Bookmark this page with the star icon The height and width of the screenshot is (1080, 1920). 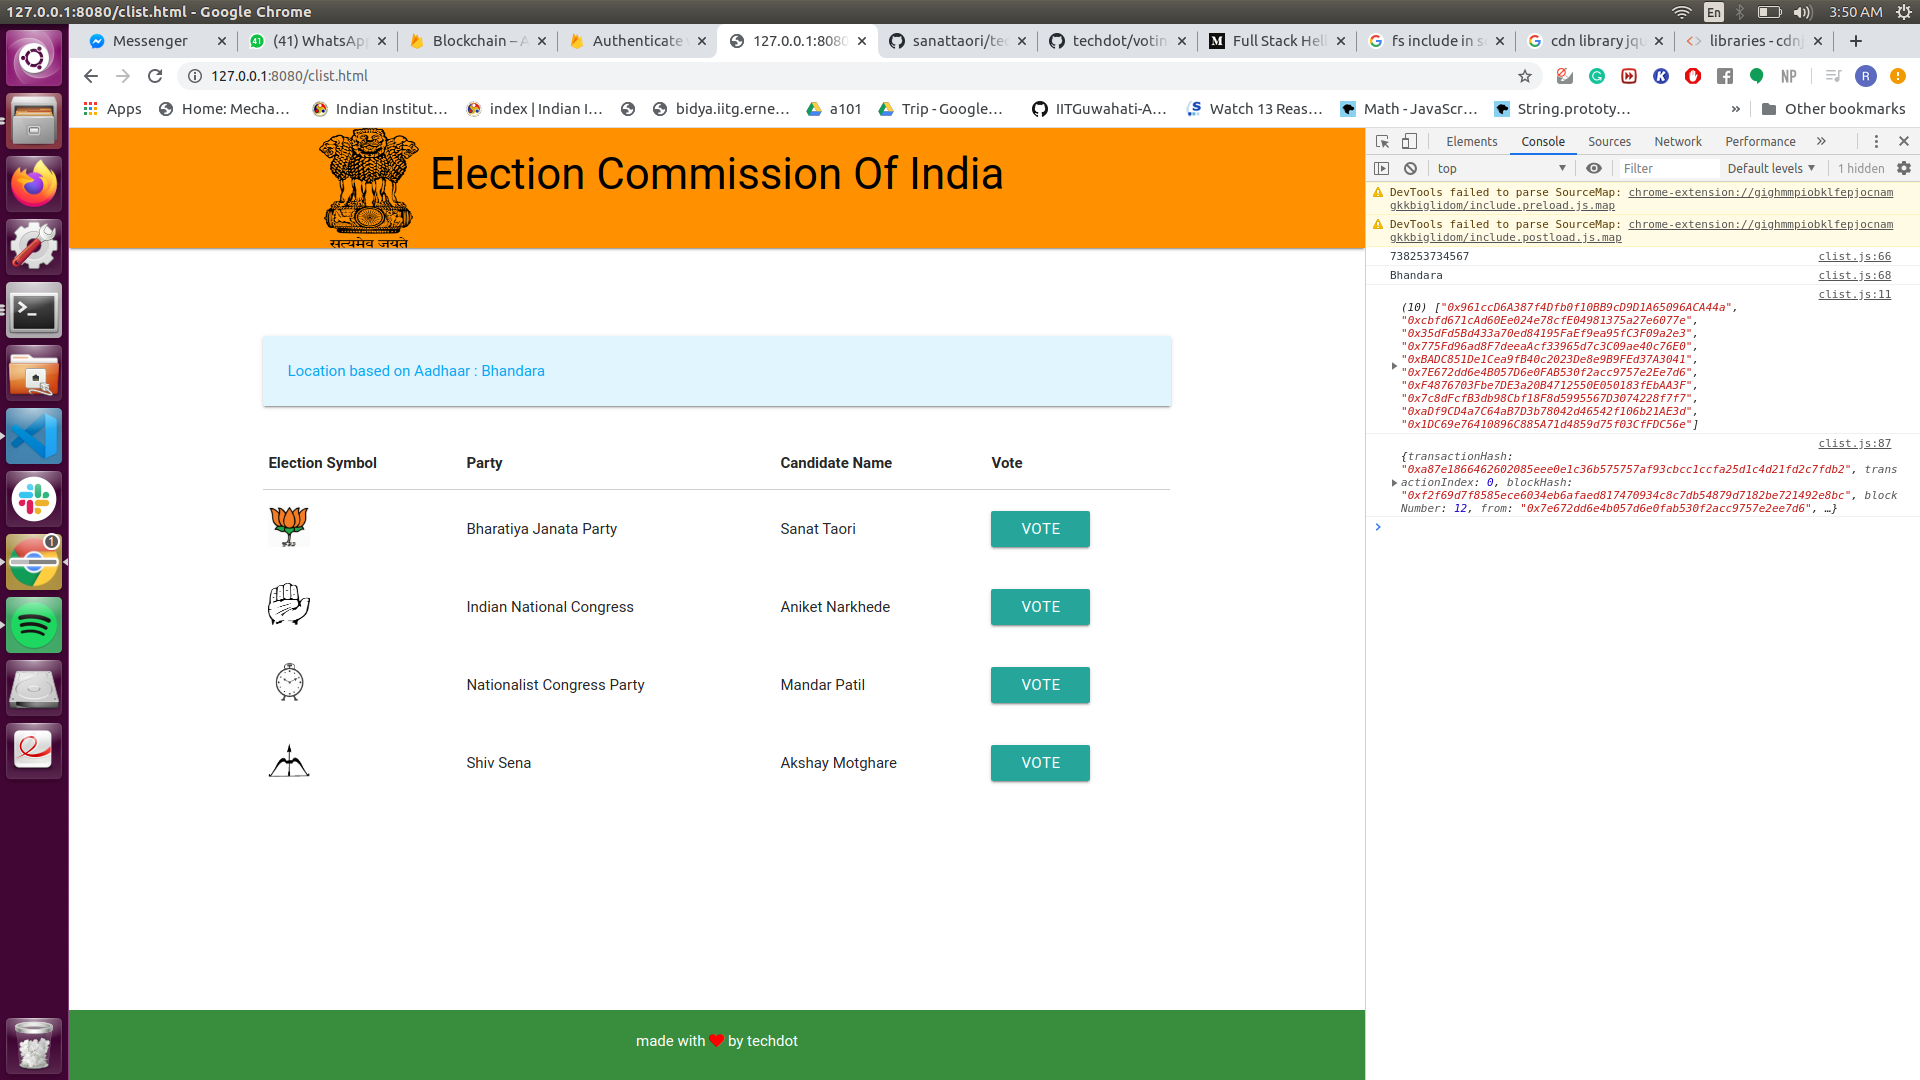click(1524, 76)
